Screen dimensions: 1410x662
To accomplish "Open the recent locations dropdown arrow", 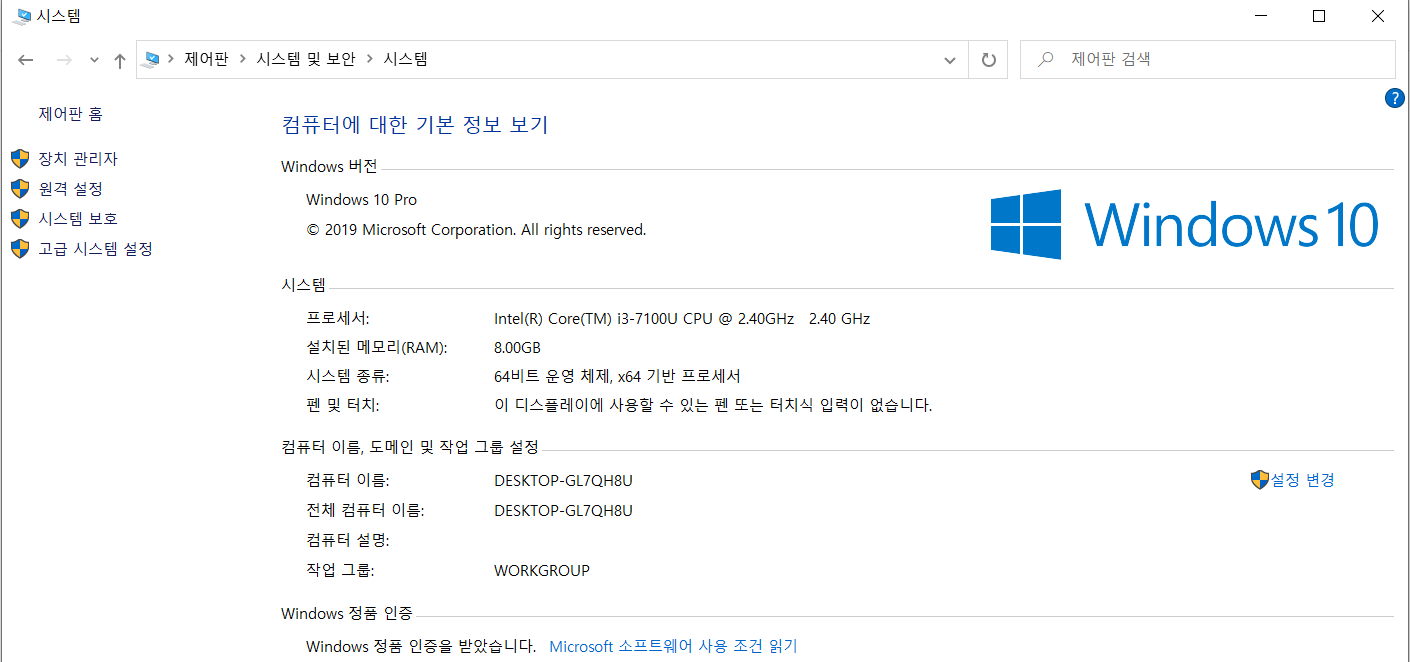I will (95, 60).
